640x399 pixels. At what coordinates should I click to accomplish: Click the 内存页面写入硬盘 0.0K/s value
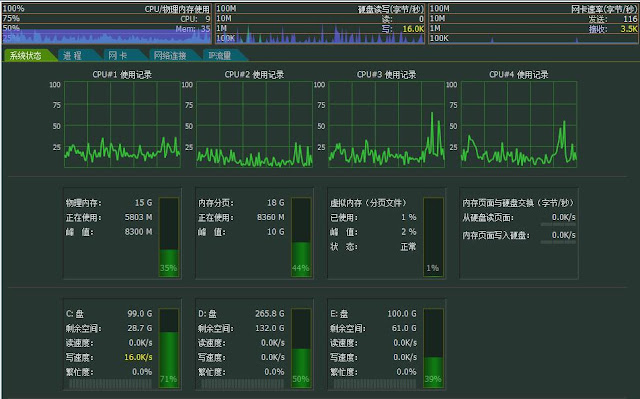(564, 235)
